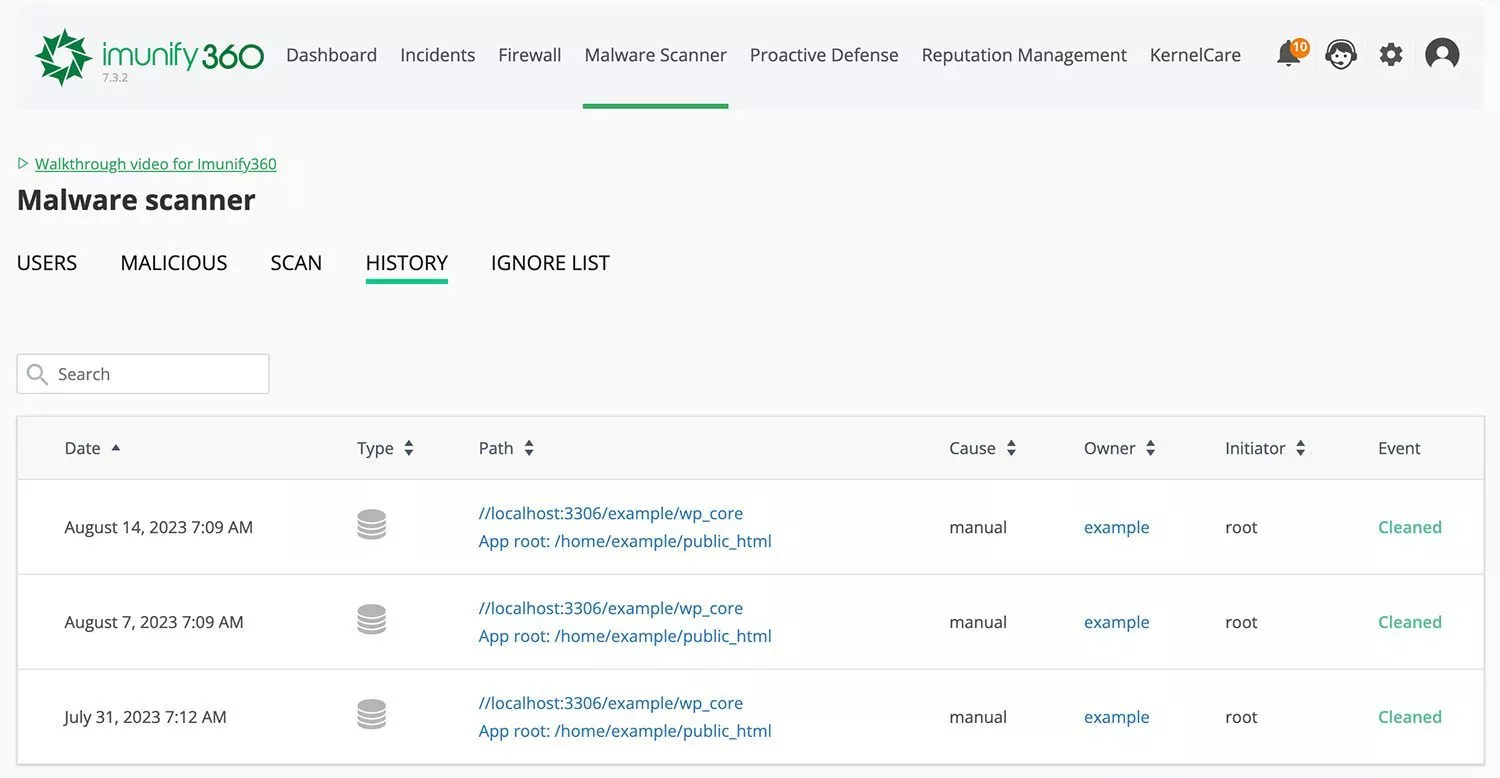This screenshot has width=1500, height=778.
Task: Click the Imunify360 logo
Action: tap(149, 57)
